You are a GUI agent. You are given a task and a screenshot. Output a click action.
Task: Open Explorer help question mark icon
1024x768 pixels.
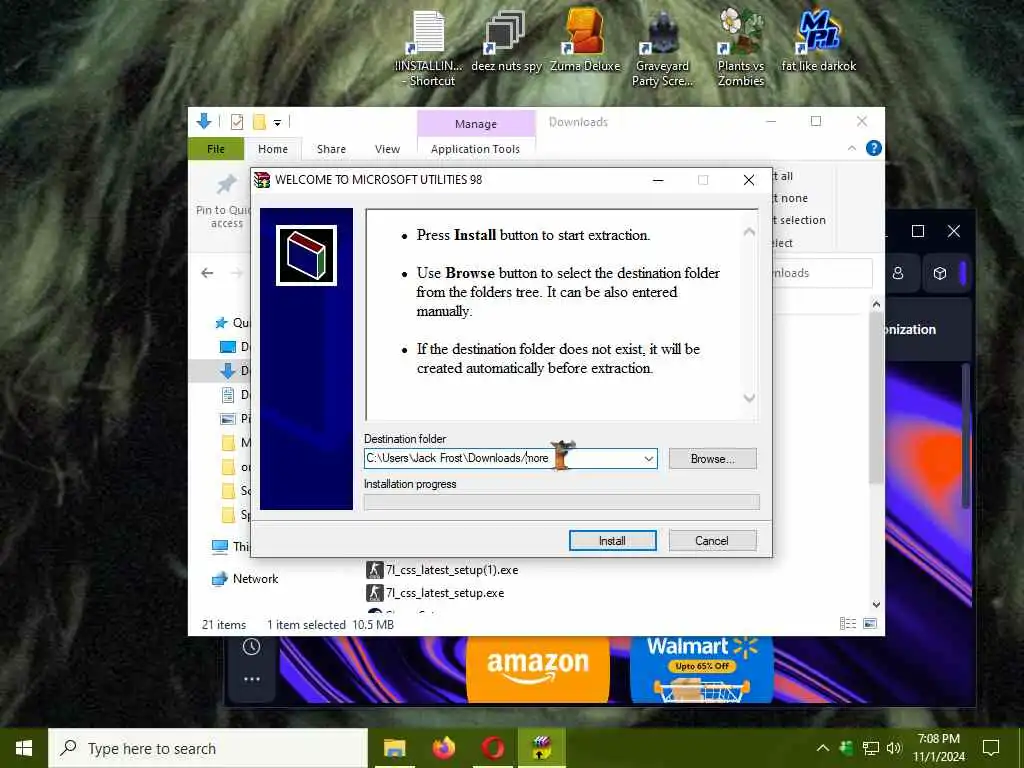(x=874, y=148)
